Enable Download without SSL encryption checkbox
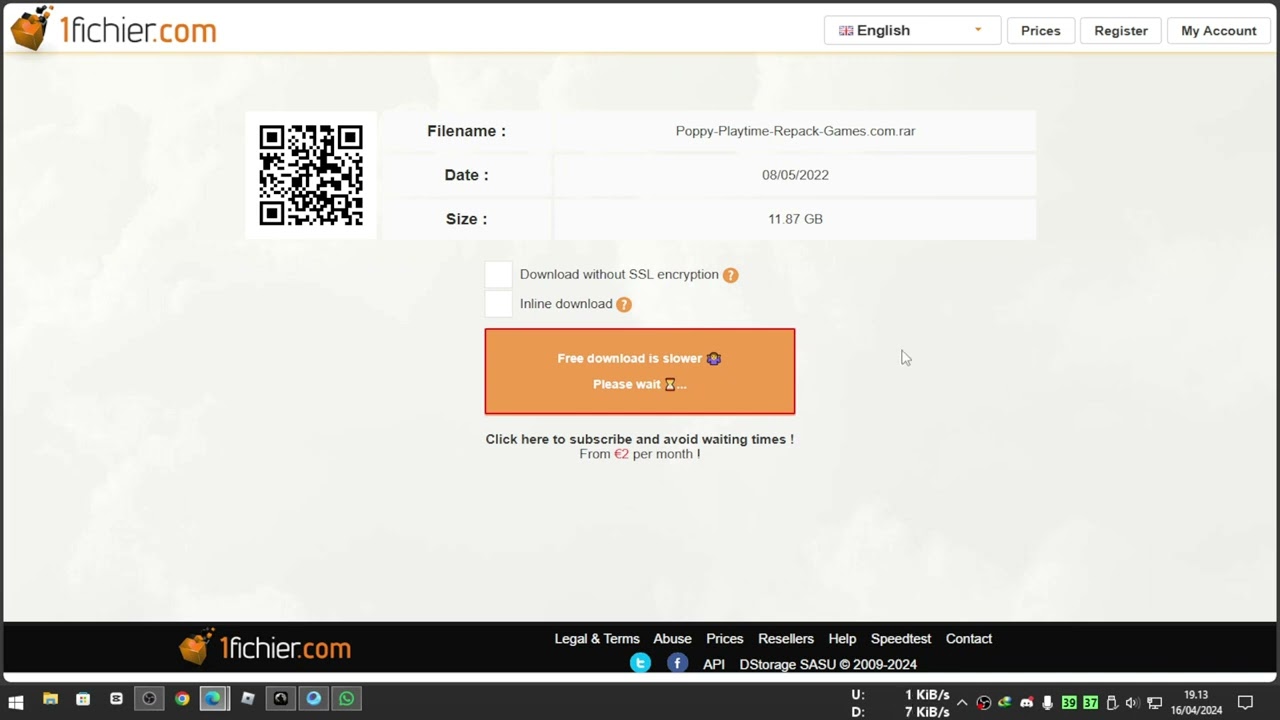 tap(498, 274)
